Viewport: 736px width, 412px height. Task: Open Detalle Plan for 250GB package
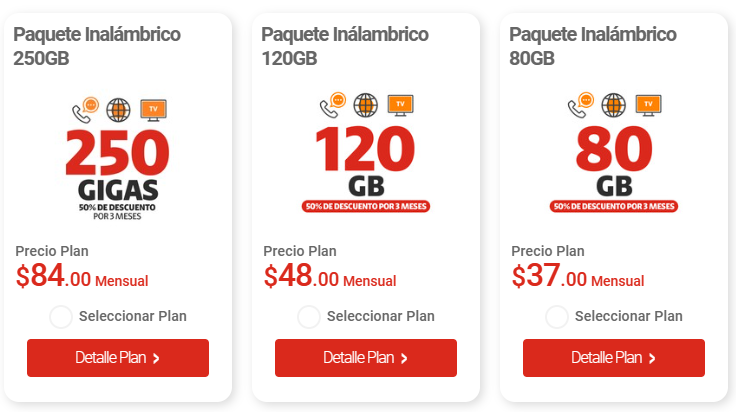(x=118, y=358)
